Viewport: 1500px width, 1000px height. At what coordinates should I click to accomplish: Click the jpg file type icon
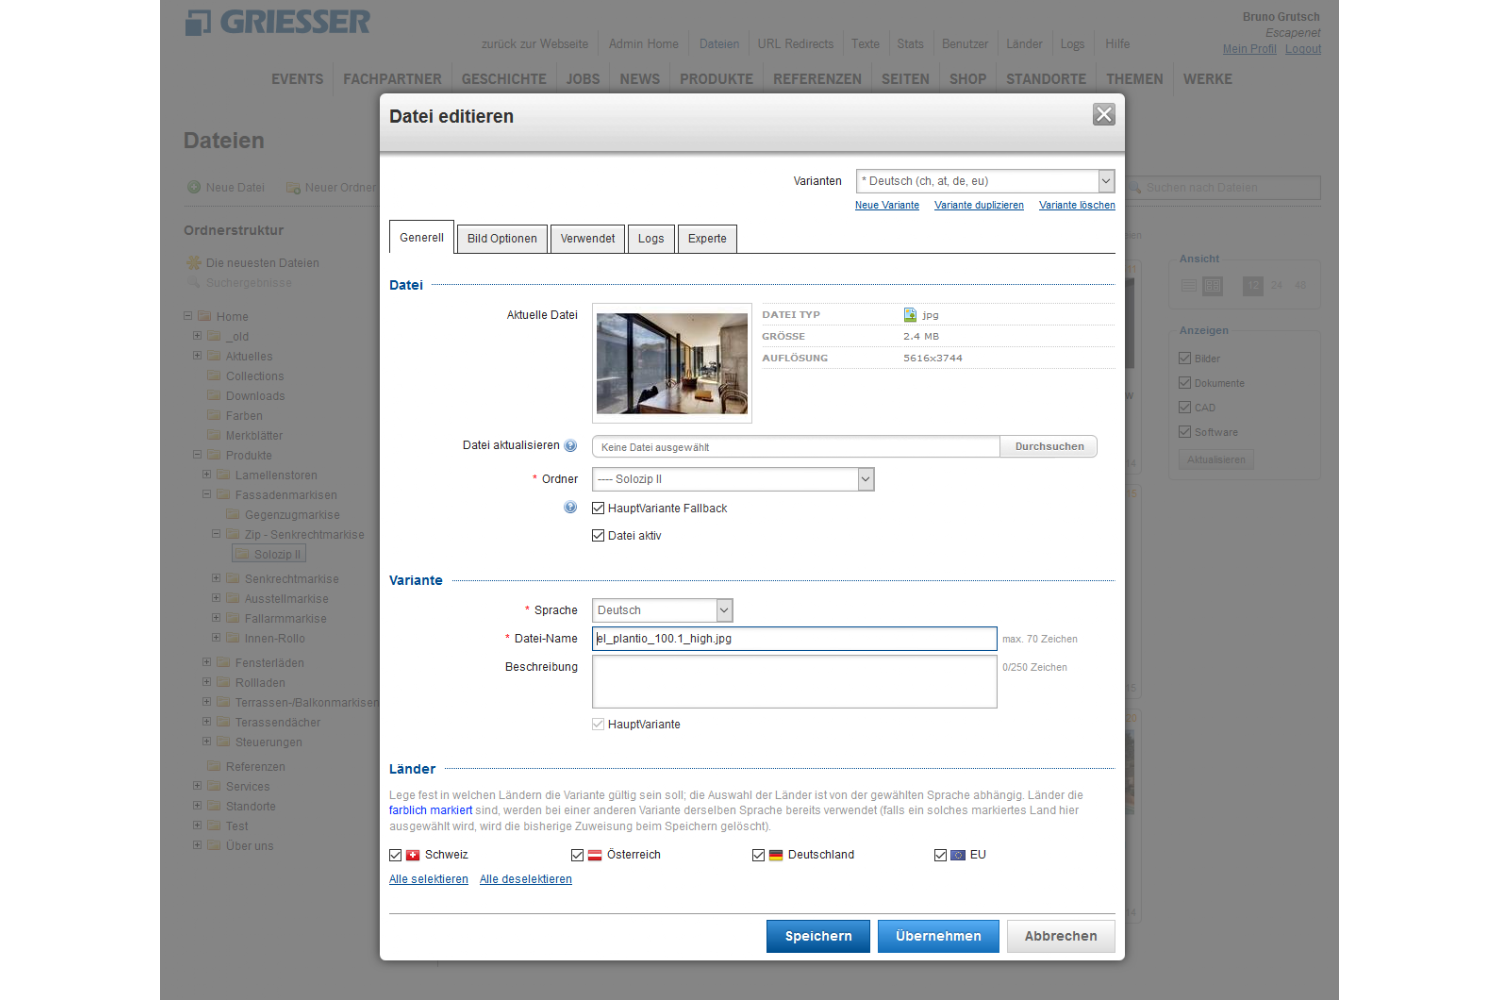point(910,315)
